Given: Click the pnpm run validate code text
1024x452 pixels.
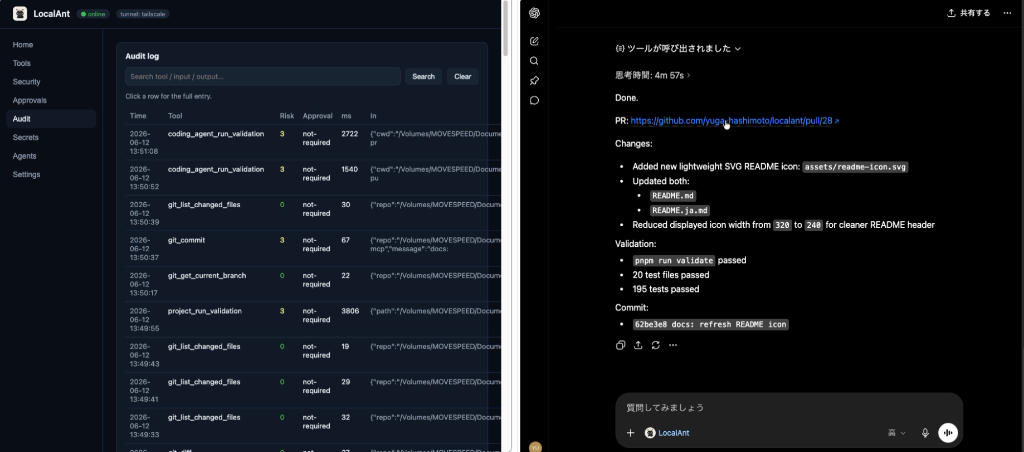Looking at the screenshot, I should [673, 260].
